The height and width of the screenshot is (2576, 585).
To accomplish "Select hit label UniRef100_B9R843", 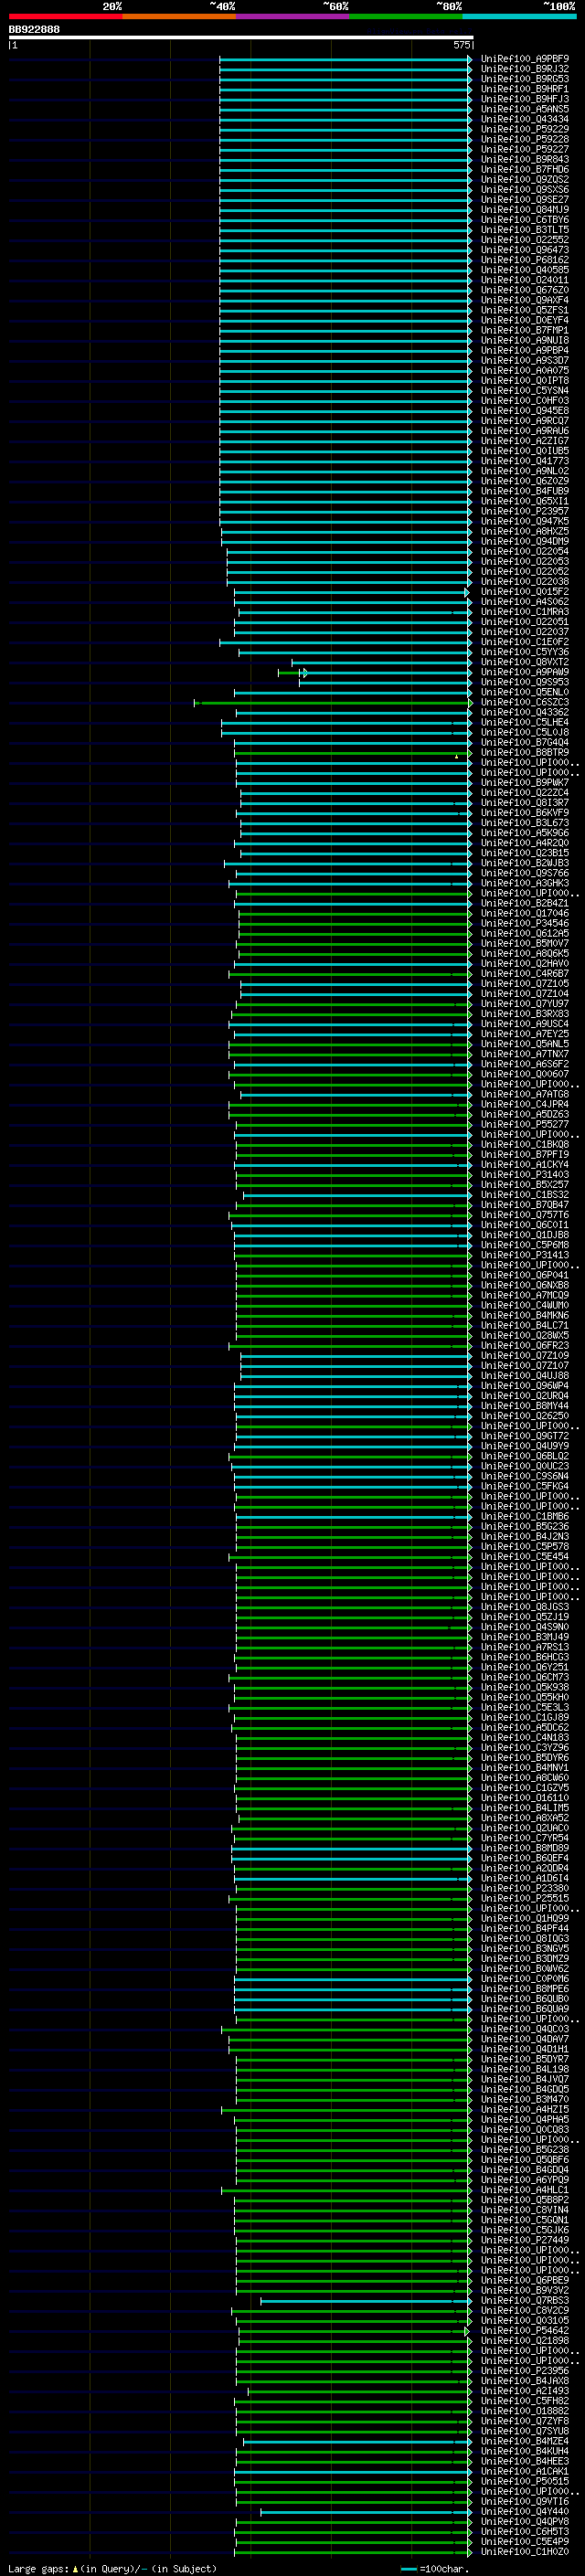I will (x=525, y=159).
